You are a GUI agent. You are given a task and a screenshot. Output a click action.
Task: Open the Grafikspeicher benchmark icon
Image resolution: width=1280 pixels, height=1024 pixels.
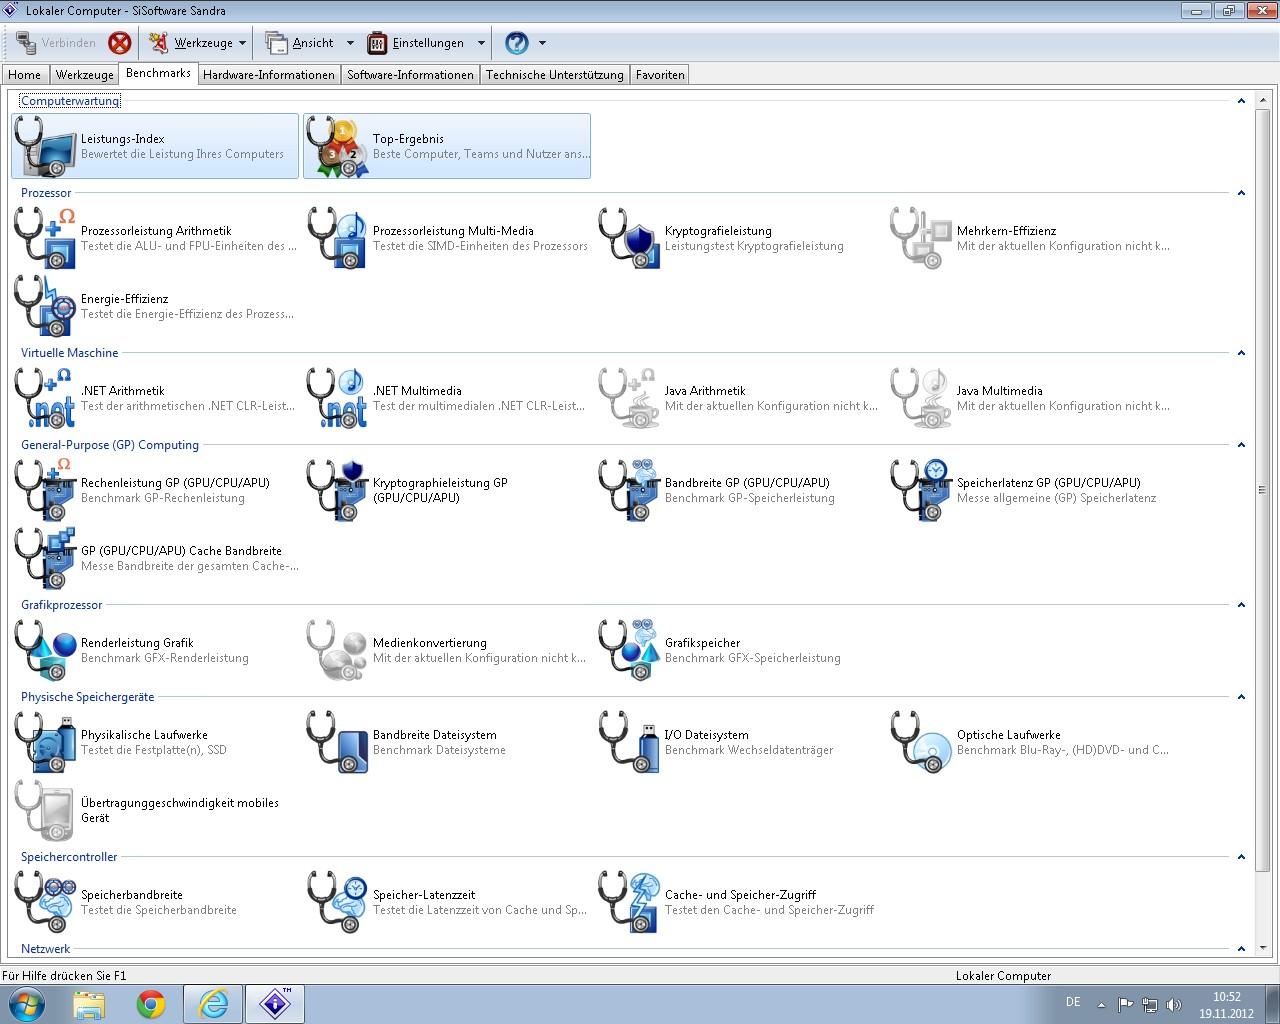click(630, 650)
